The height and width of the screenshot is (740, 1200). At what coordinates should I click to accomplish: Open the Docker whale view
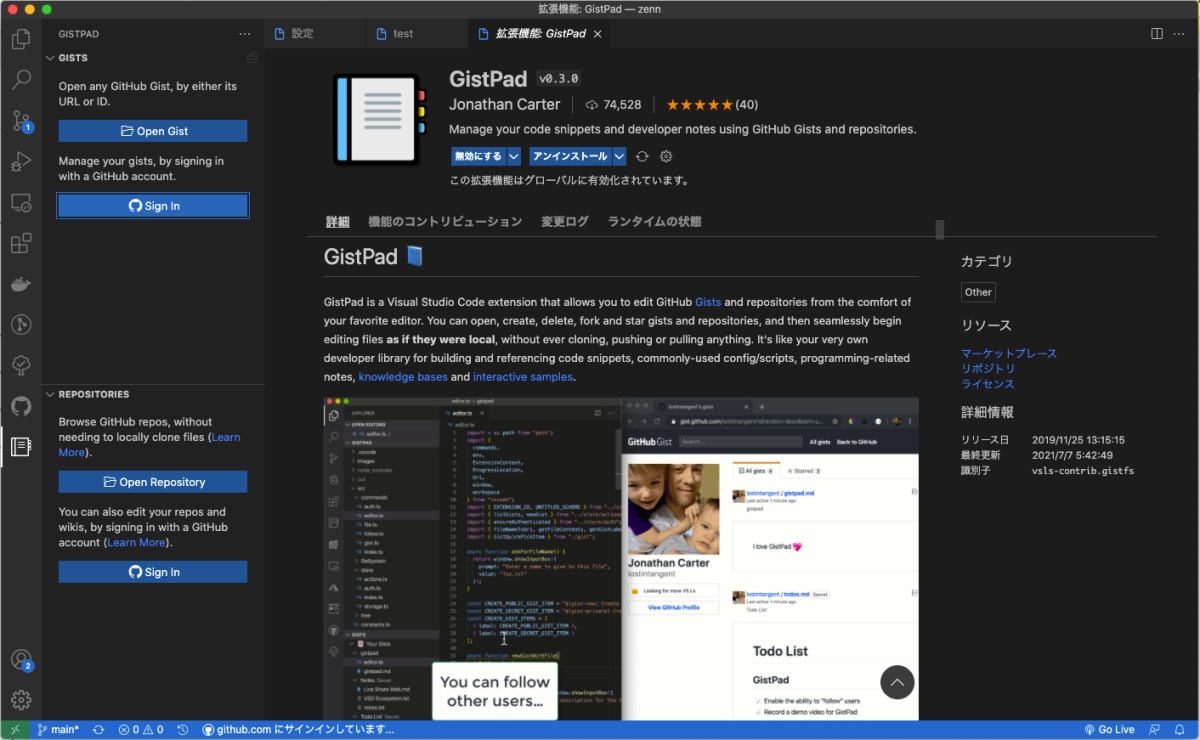point(20,284)
